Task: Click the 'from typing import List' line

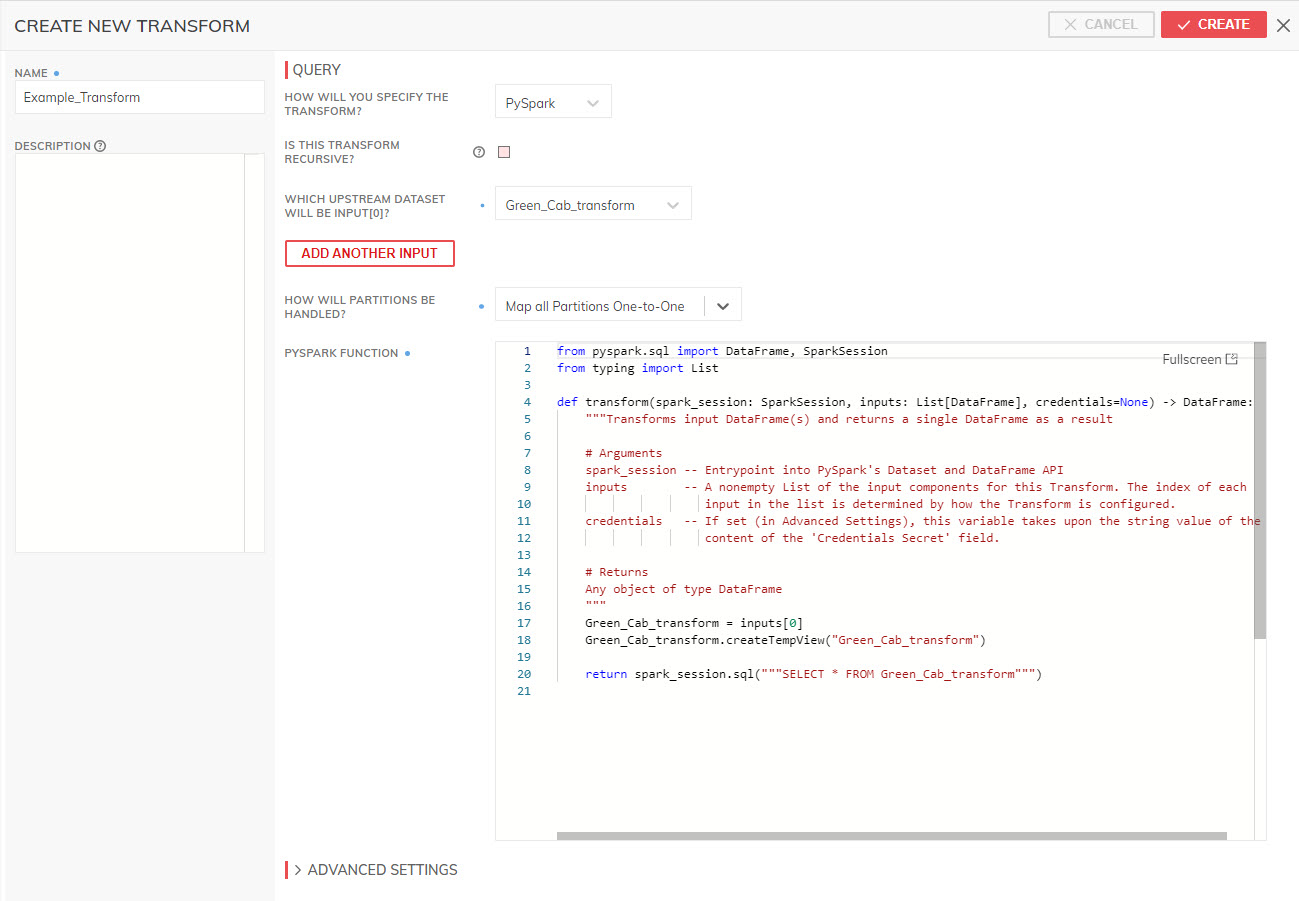Action: (x=637, y=368)
